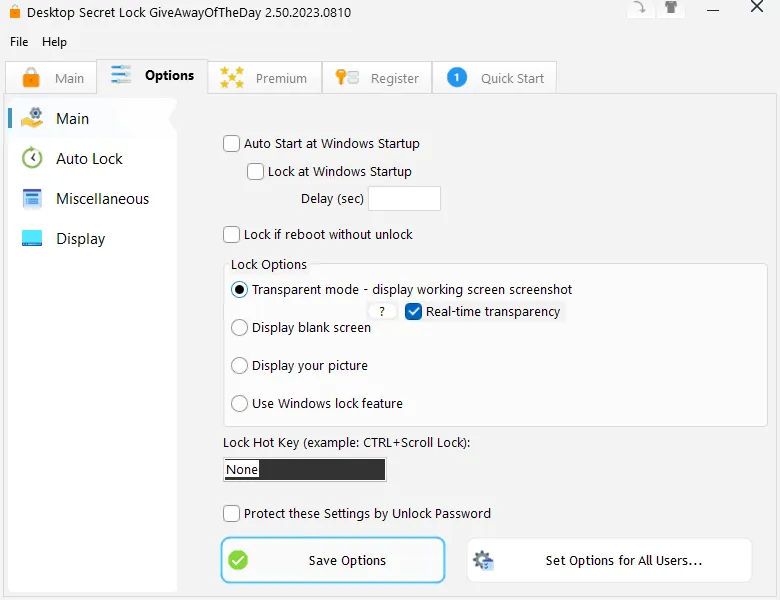The height and width of the screenshot is (600, 780).
Task: Open the Help menu
Action: [x=54, y=42]
